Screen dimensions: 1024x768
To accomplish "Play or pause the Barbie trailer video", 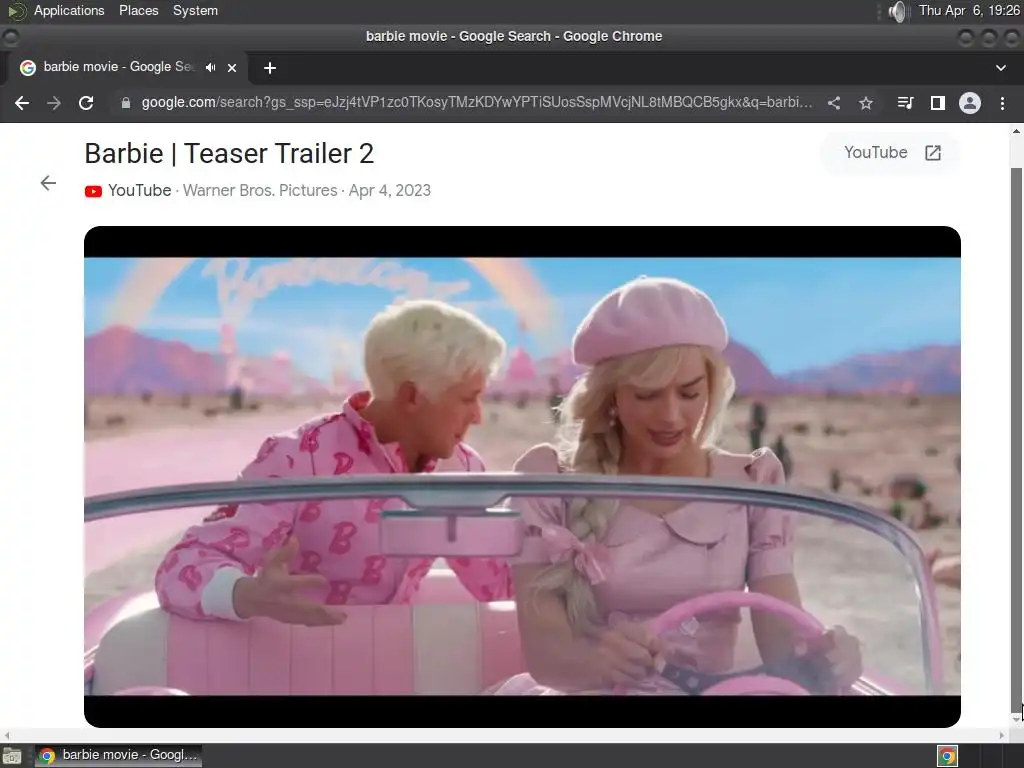I will 522,477.
